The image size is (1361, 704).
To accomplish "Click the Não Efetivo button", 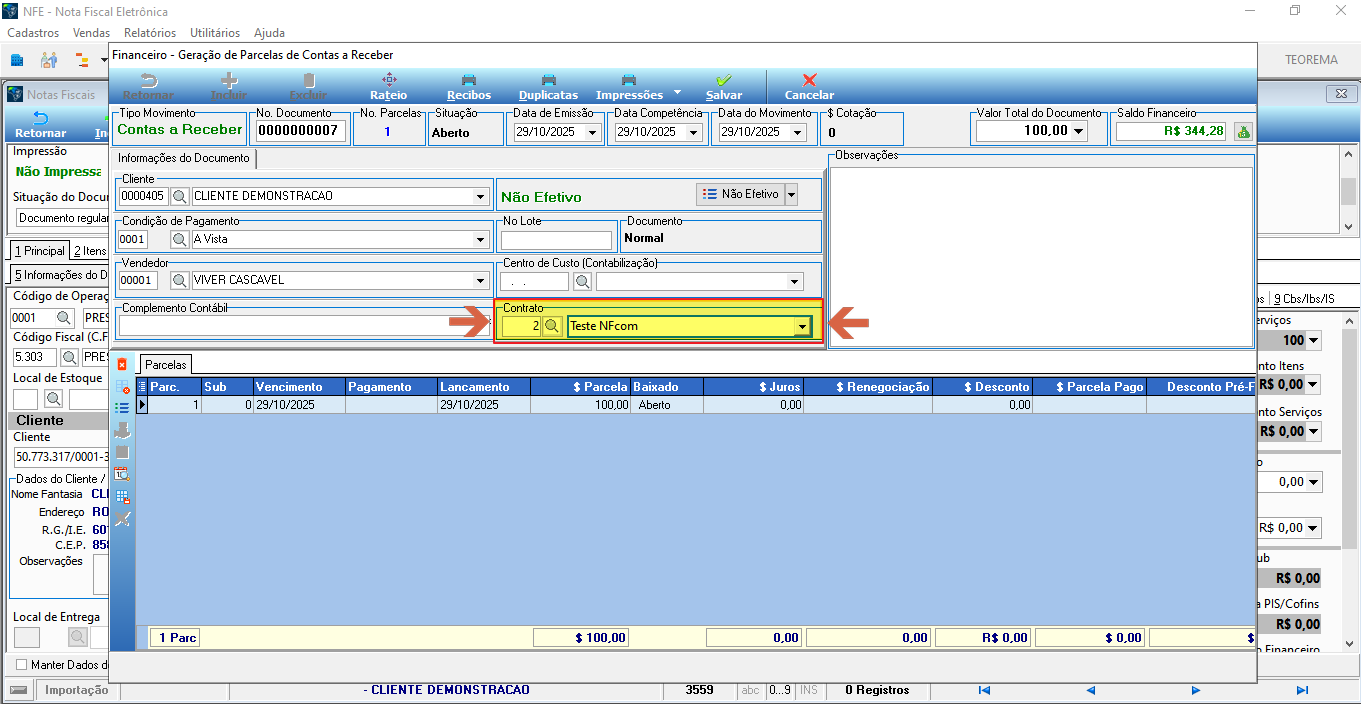I will pos(740,194).
